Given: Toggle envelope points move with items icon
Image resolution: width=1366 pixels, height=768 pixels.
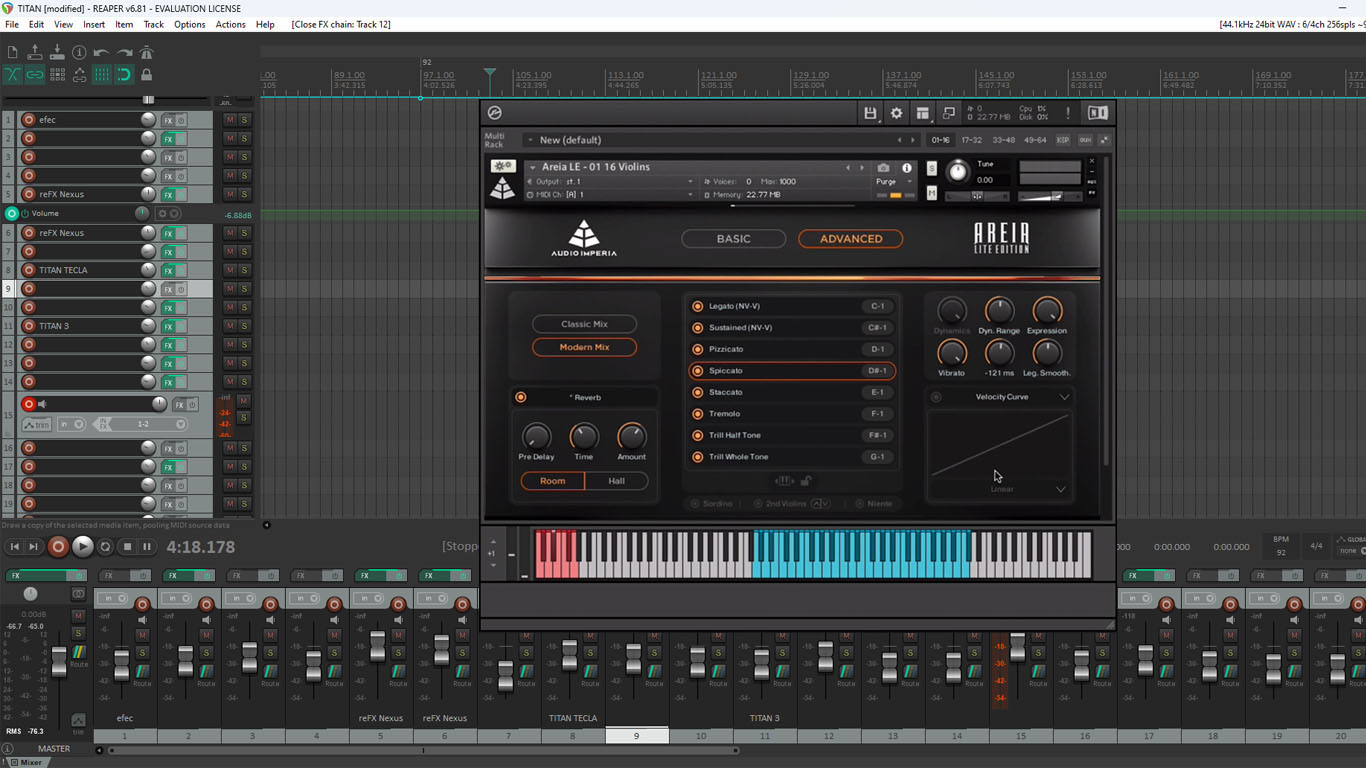Looking at the screenshot, I should (x=79, y=74).
